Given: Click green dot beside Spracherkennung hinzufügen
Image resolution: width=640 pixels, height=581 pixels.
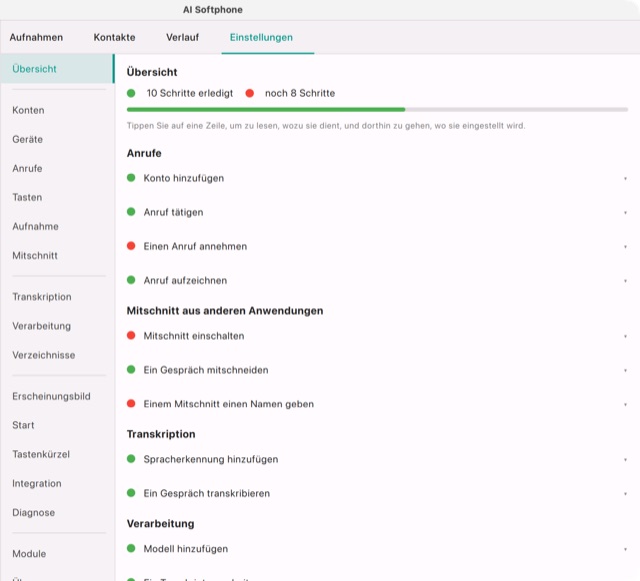Looking at the screenshot, I should 131,459.
